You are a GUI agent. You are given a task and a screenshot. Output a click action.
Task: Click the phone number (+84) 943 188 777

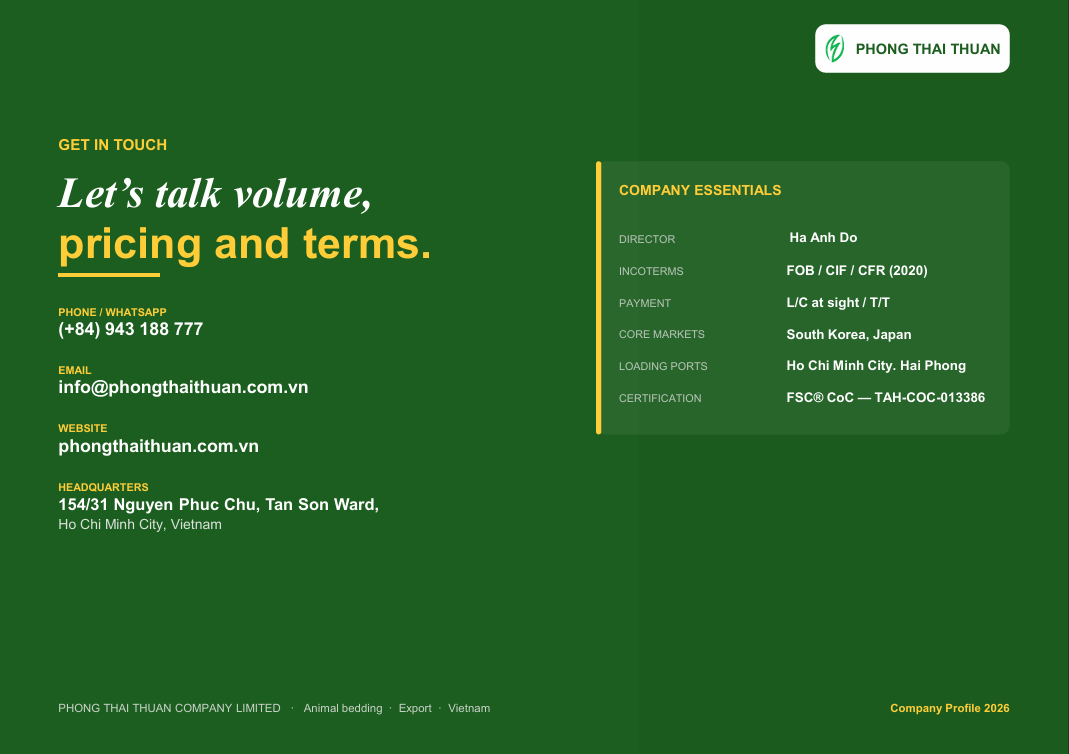131,329
